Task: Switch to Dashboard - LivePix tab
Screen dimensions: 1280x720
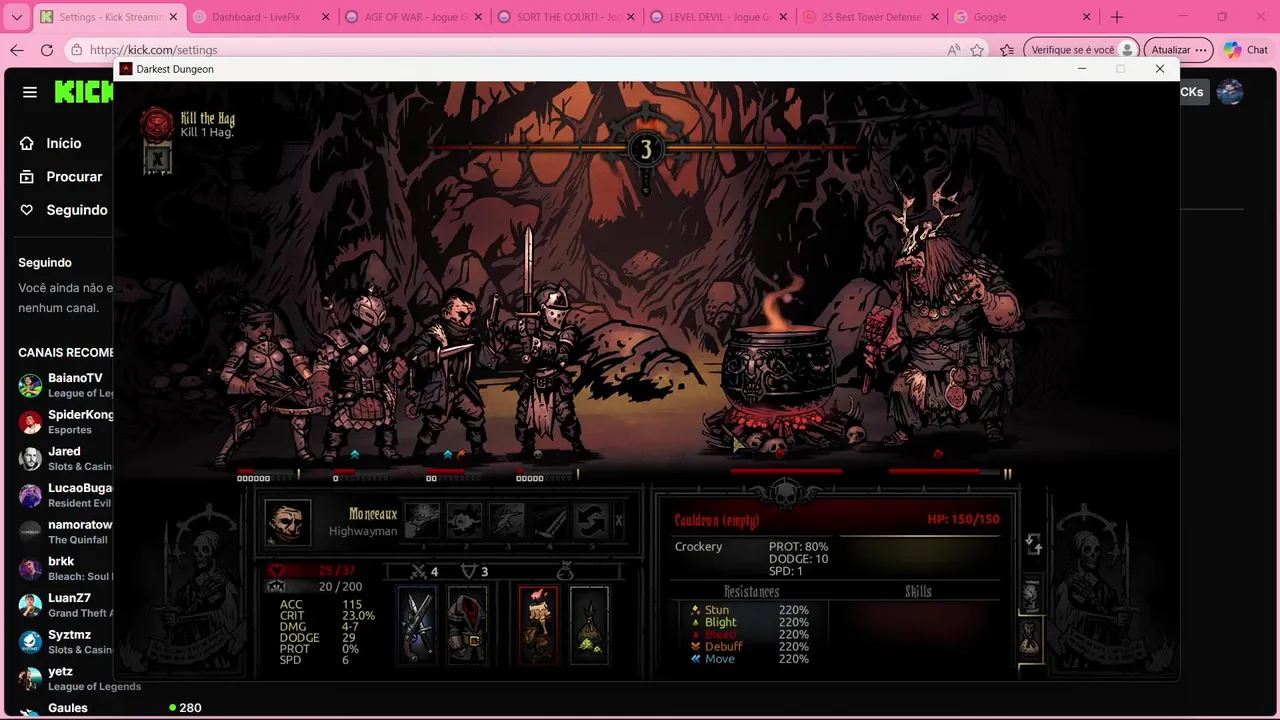Action: [x=260, y=17]
